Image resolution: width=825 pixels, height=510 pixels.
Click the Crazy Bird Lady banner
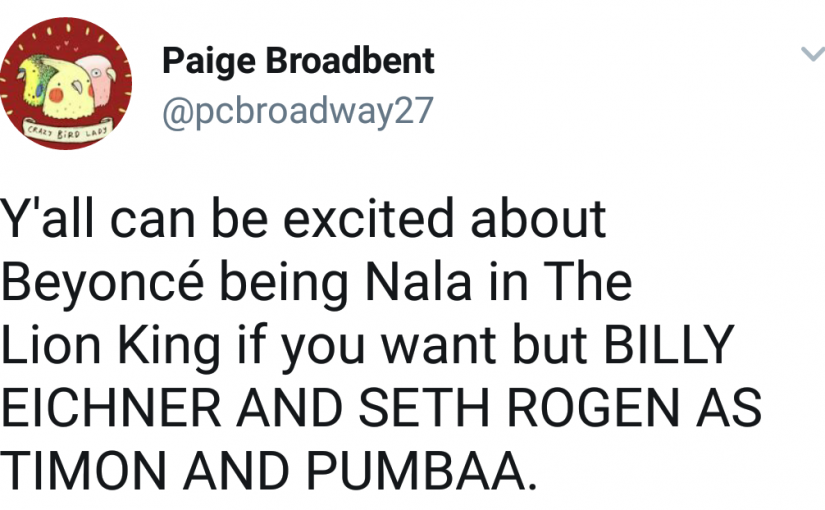67,130
